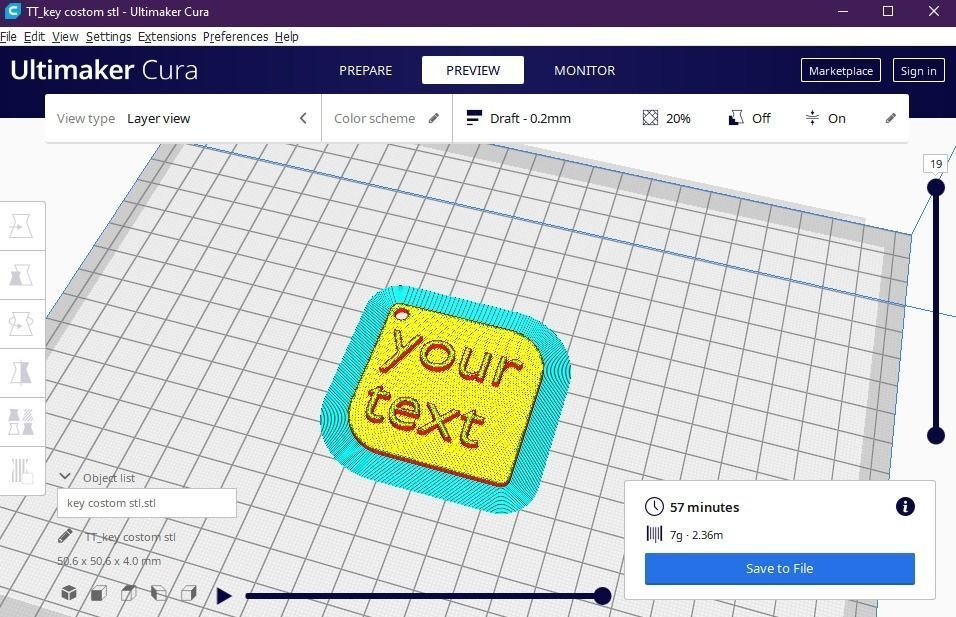Select the Mirror tool in left toolbar

click(21, 373)
